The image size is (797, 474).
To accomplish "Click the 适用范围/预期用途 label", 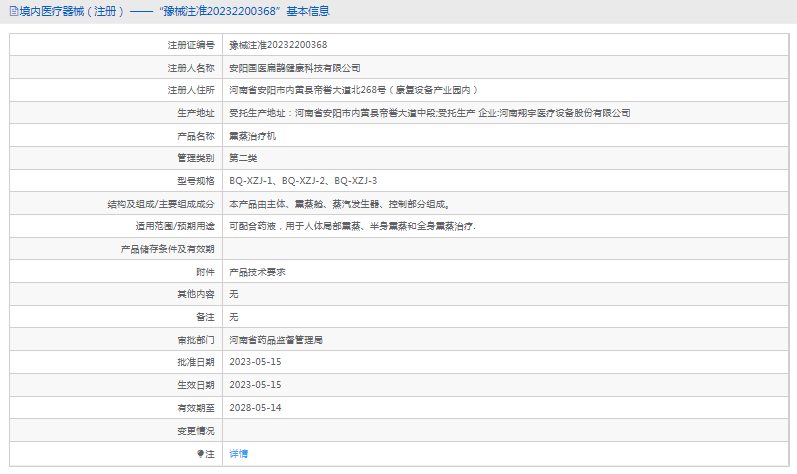I will point(175,227).
